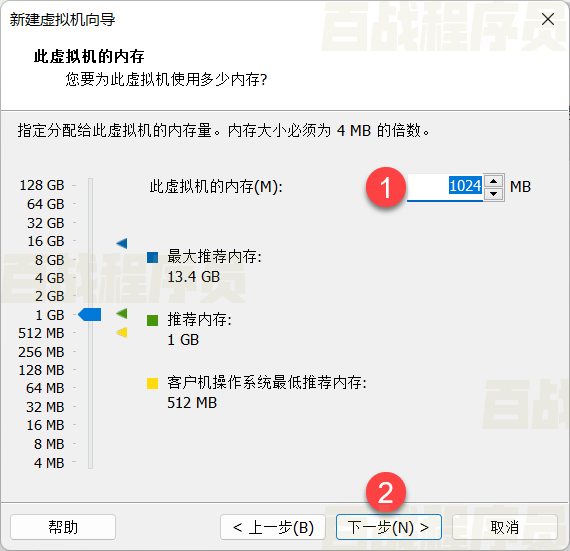Click the 512 MB scale label on slider
Screen dimensions: 570x551
point(41,333)
